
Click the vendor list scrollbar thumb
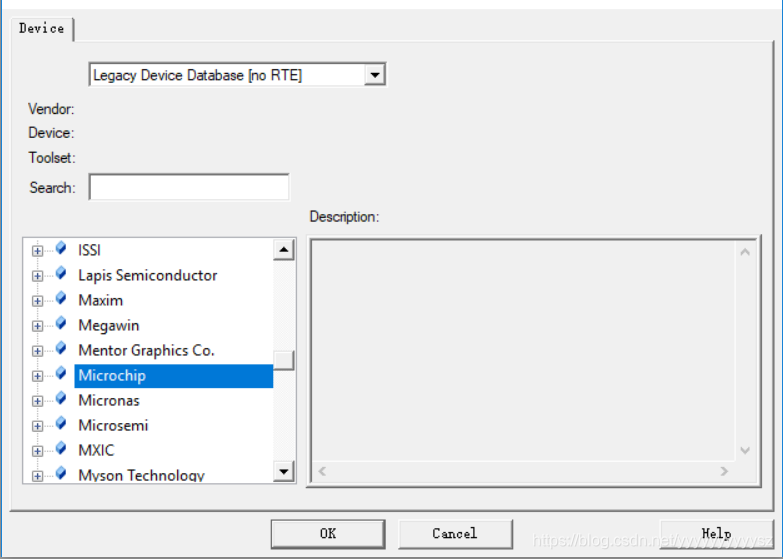pos(284,361)
